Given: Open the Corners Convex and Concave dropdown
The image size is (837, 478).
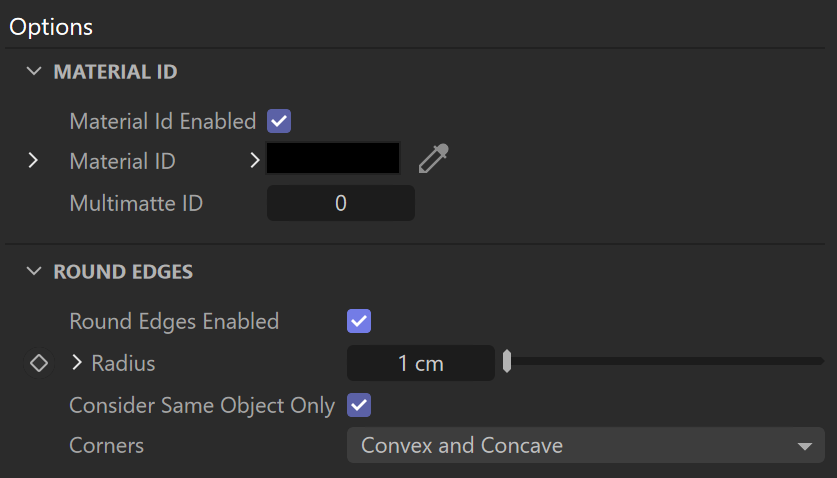Looking at the screenshot, I should pos(586,445).
